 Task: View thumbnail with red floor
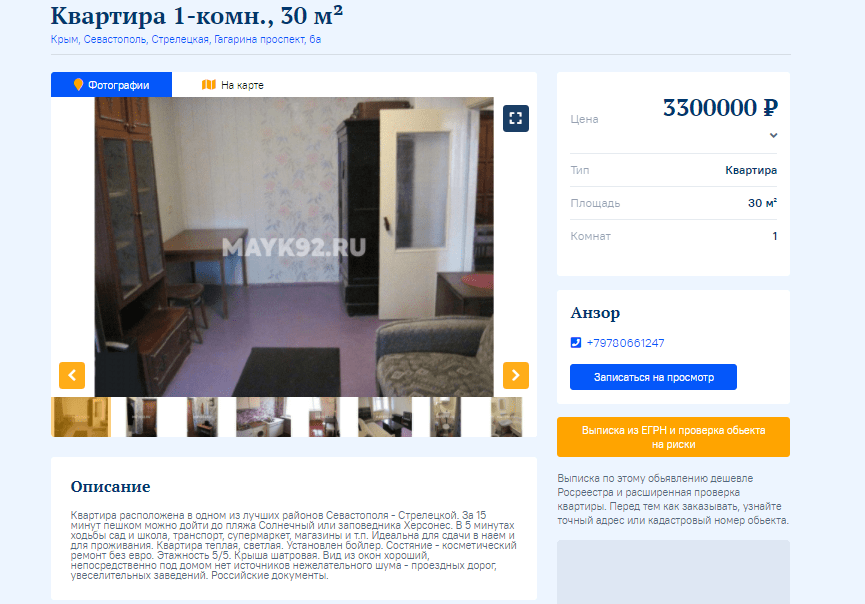pyautogui.click(x=324, y=417)
